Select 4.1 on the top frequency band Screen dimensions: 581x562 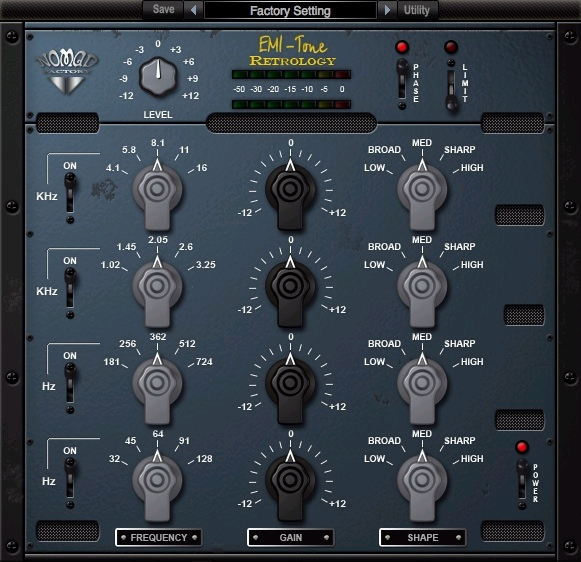pos(113,168)
